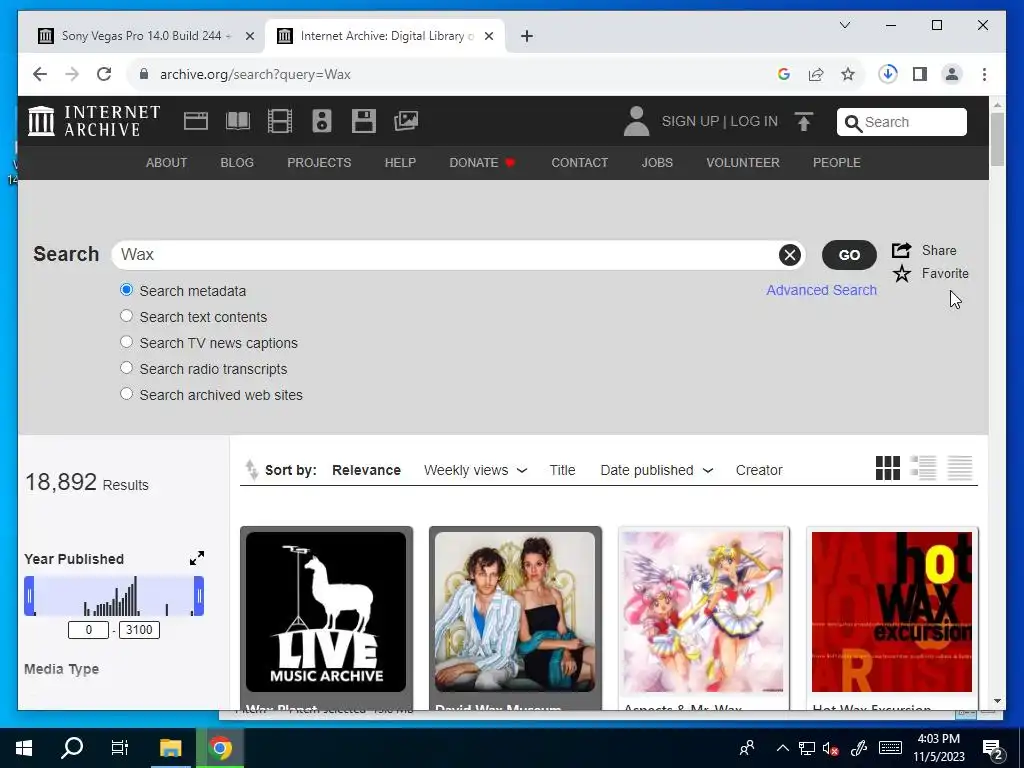Viewport: 1024px width, 768px height.
Task: Select Search TV news captions option
Action: point(127,342)
